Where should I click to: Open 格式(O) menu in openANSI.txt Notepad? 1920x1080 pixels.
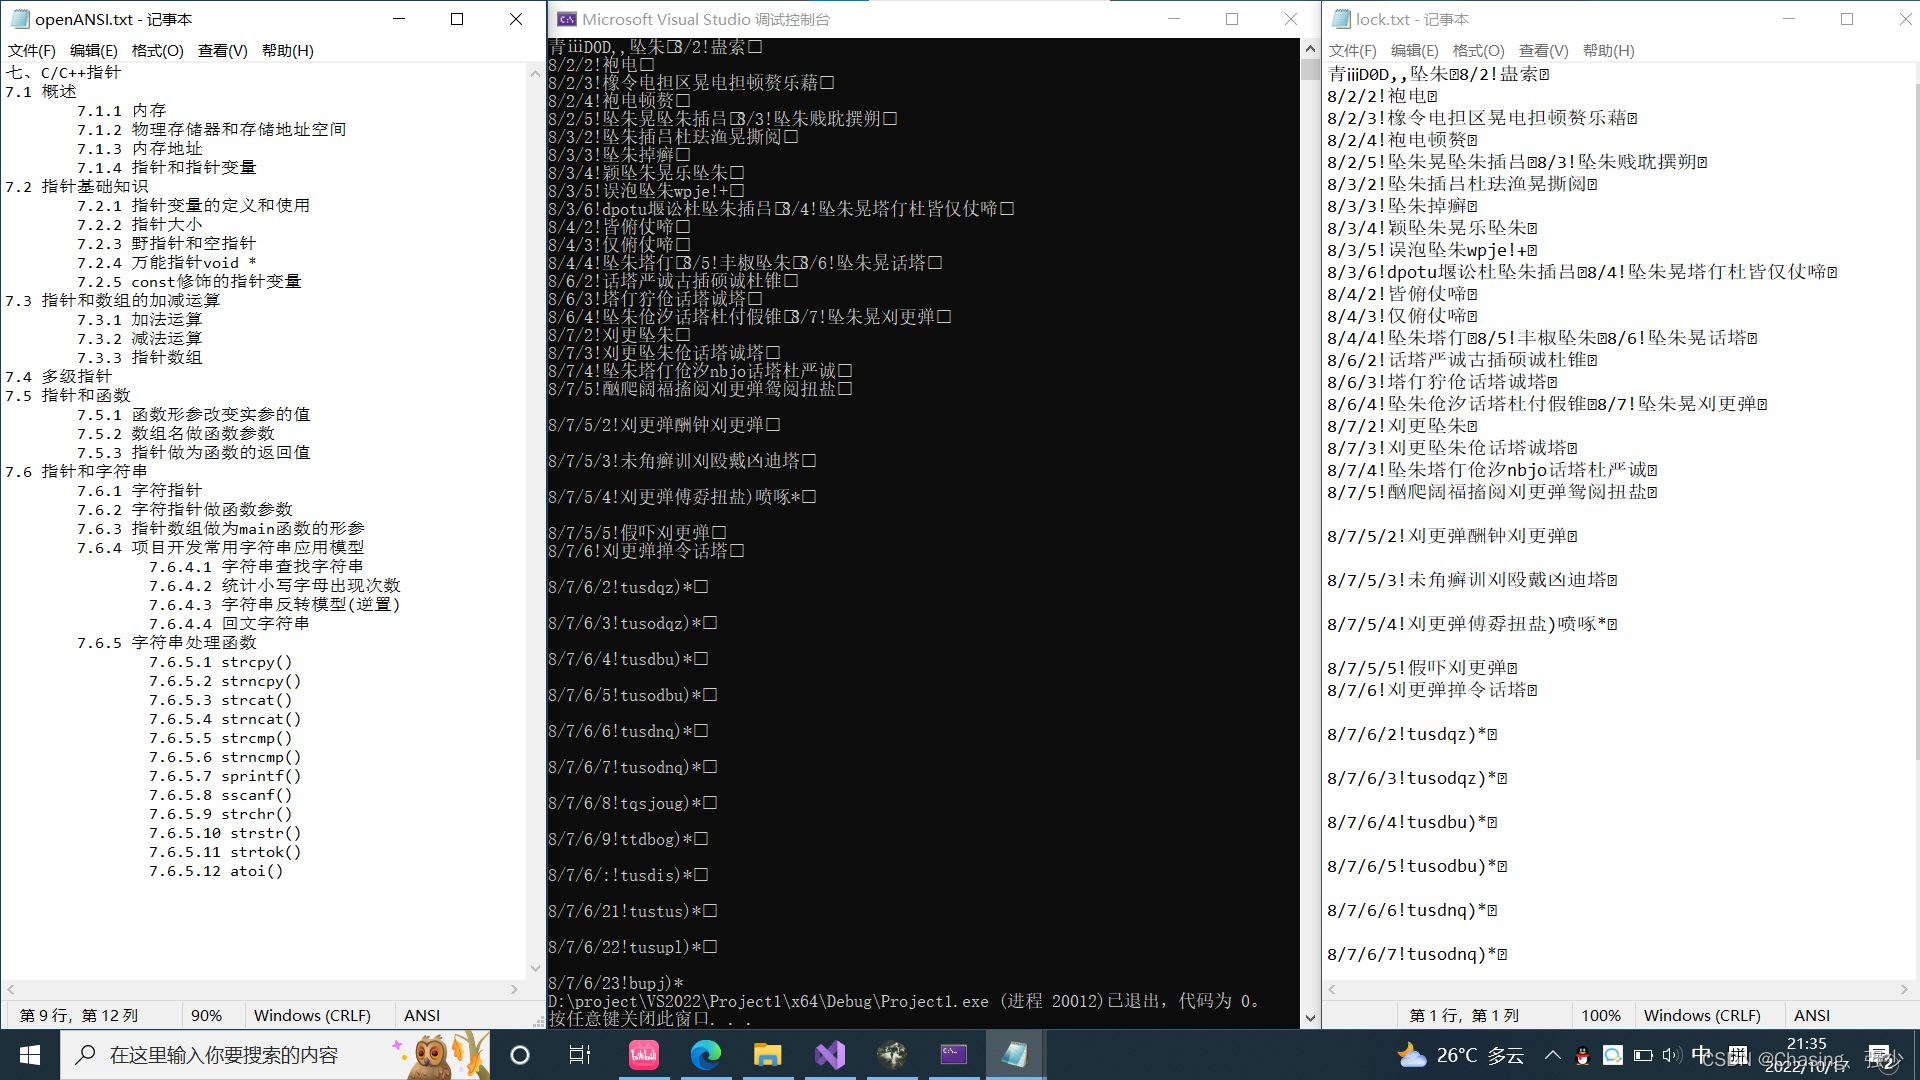click(x=157, y=50)
